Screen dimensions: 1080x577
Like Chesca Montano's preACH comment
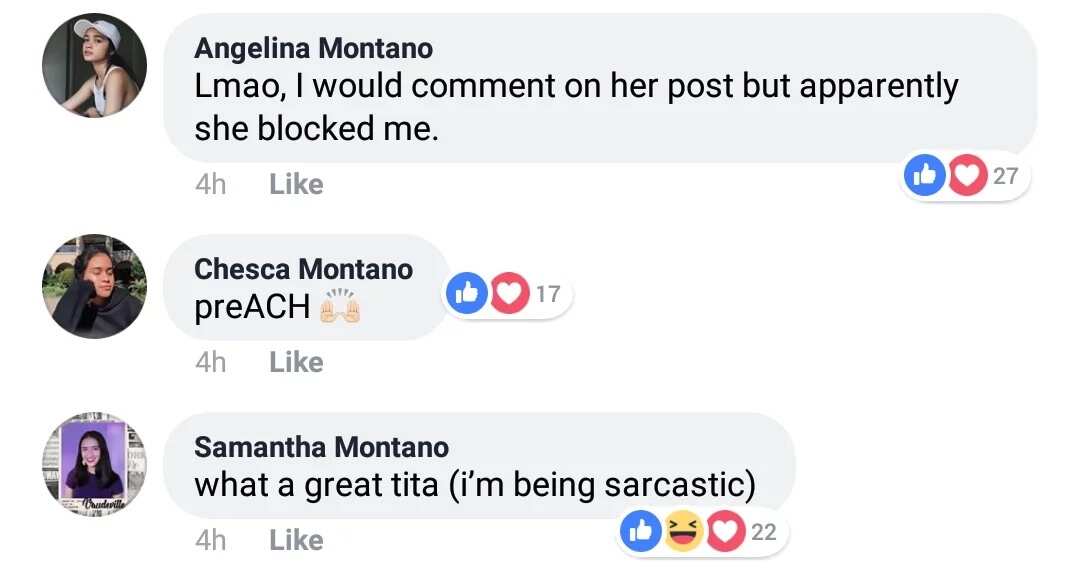click(296, 362)
